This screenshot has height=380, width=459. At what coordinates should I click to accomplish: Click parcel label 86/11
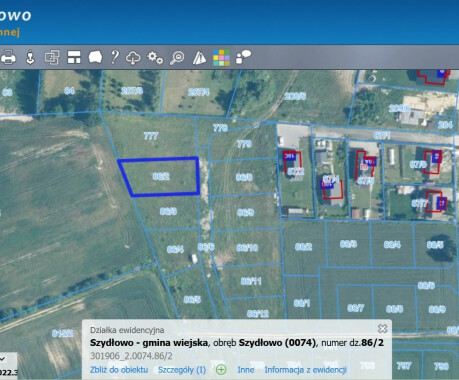click(x=251, y=282)
